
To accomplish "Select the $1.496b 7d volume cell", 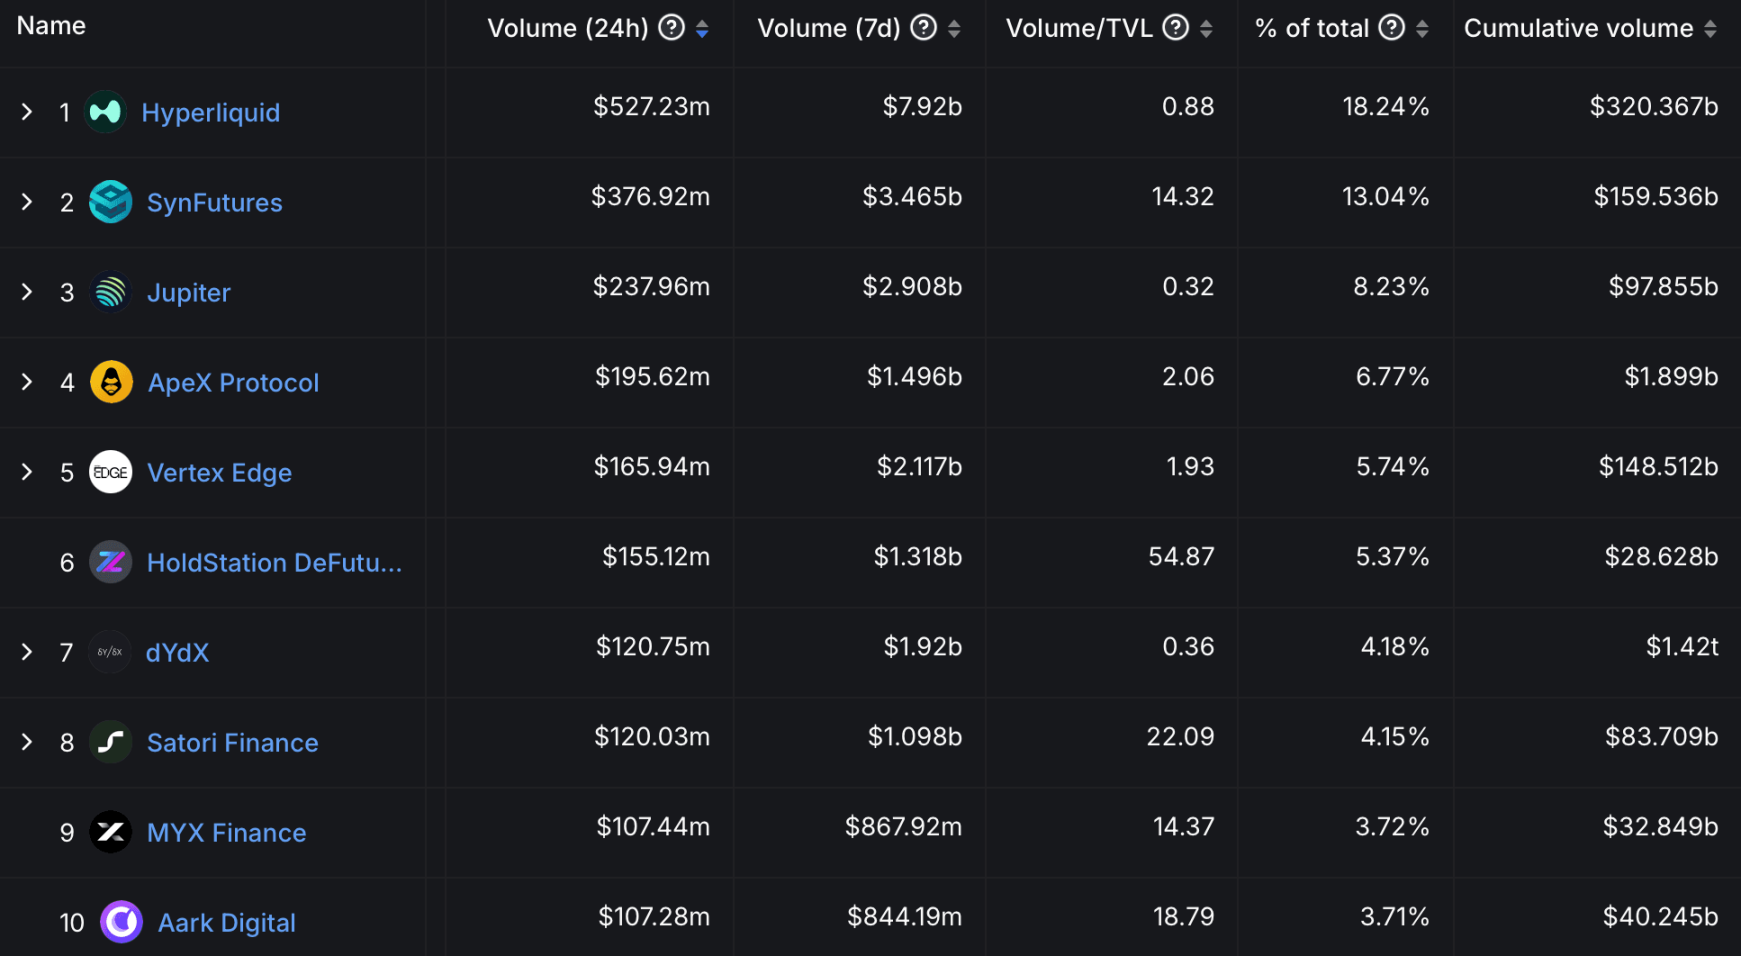I will point(915,377).
